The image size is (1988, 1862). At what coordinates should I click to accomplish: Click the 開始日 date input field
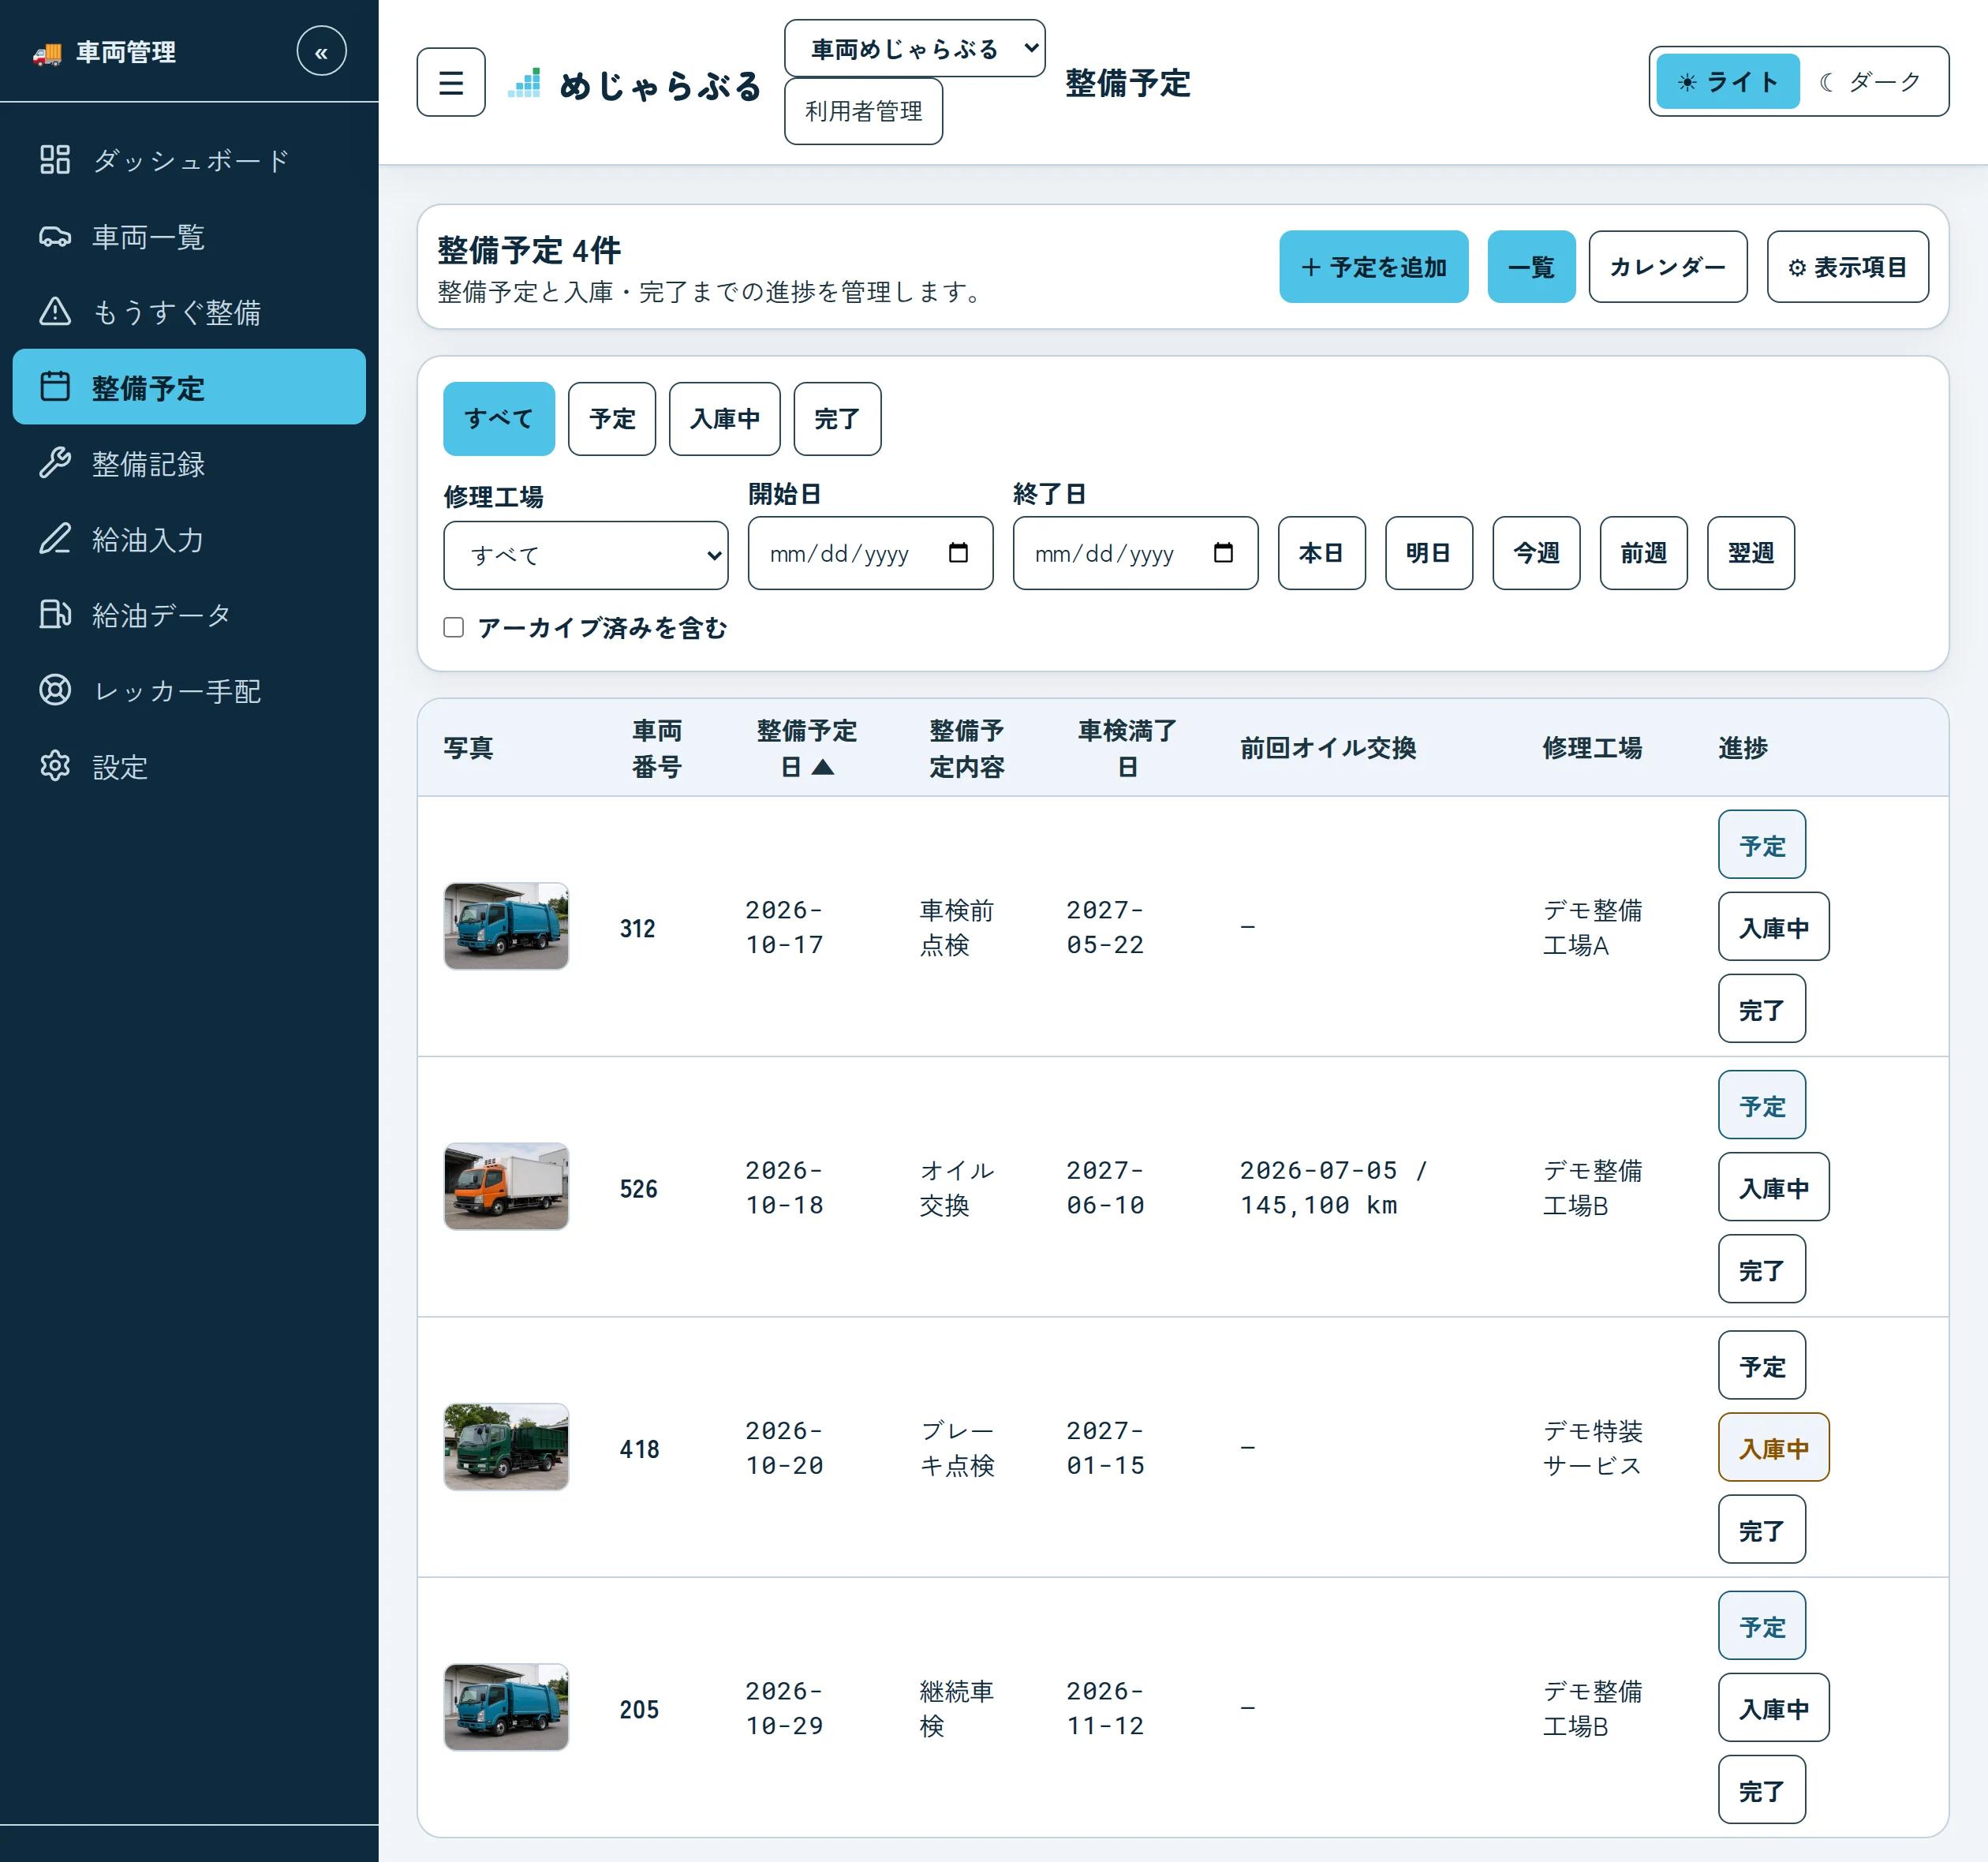click(x=870, y=553)
